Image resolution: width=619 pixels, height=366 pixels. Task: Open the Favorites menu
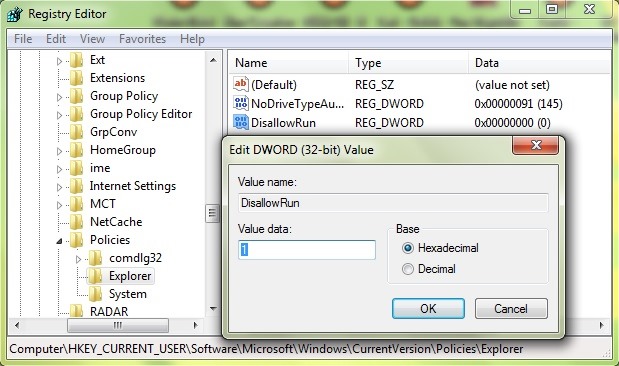[142, 39]
